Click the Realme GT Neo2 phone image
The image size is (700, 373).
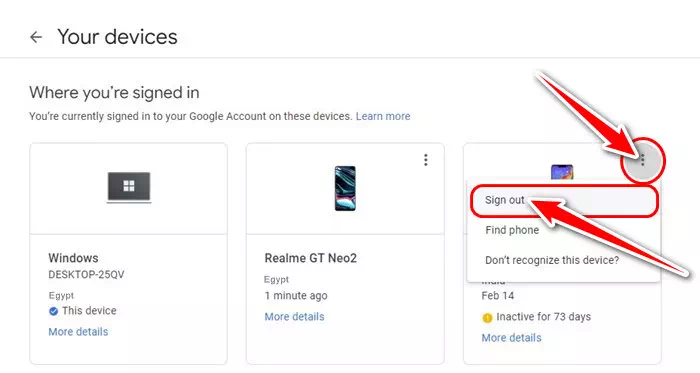(345, 188)
